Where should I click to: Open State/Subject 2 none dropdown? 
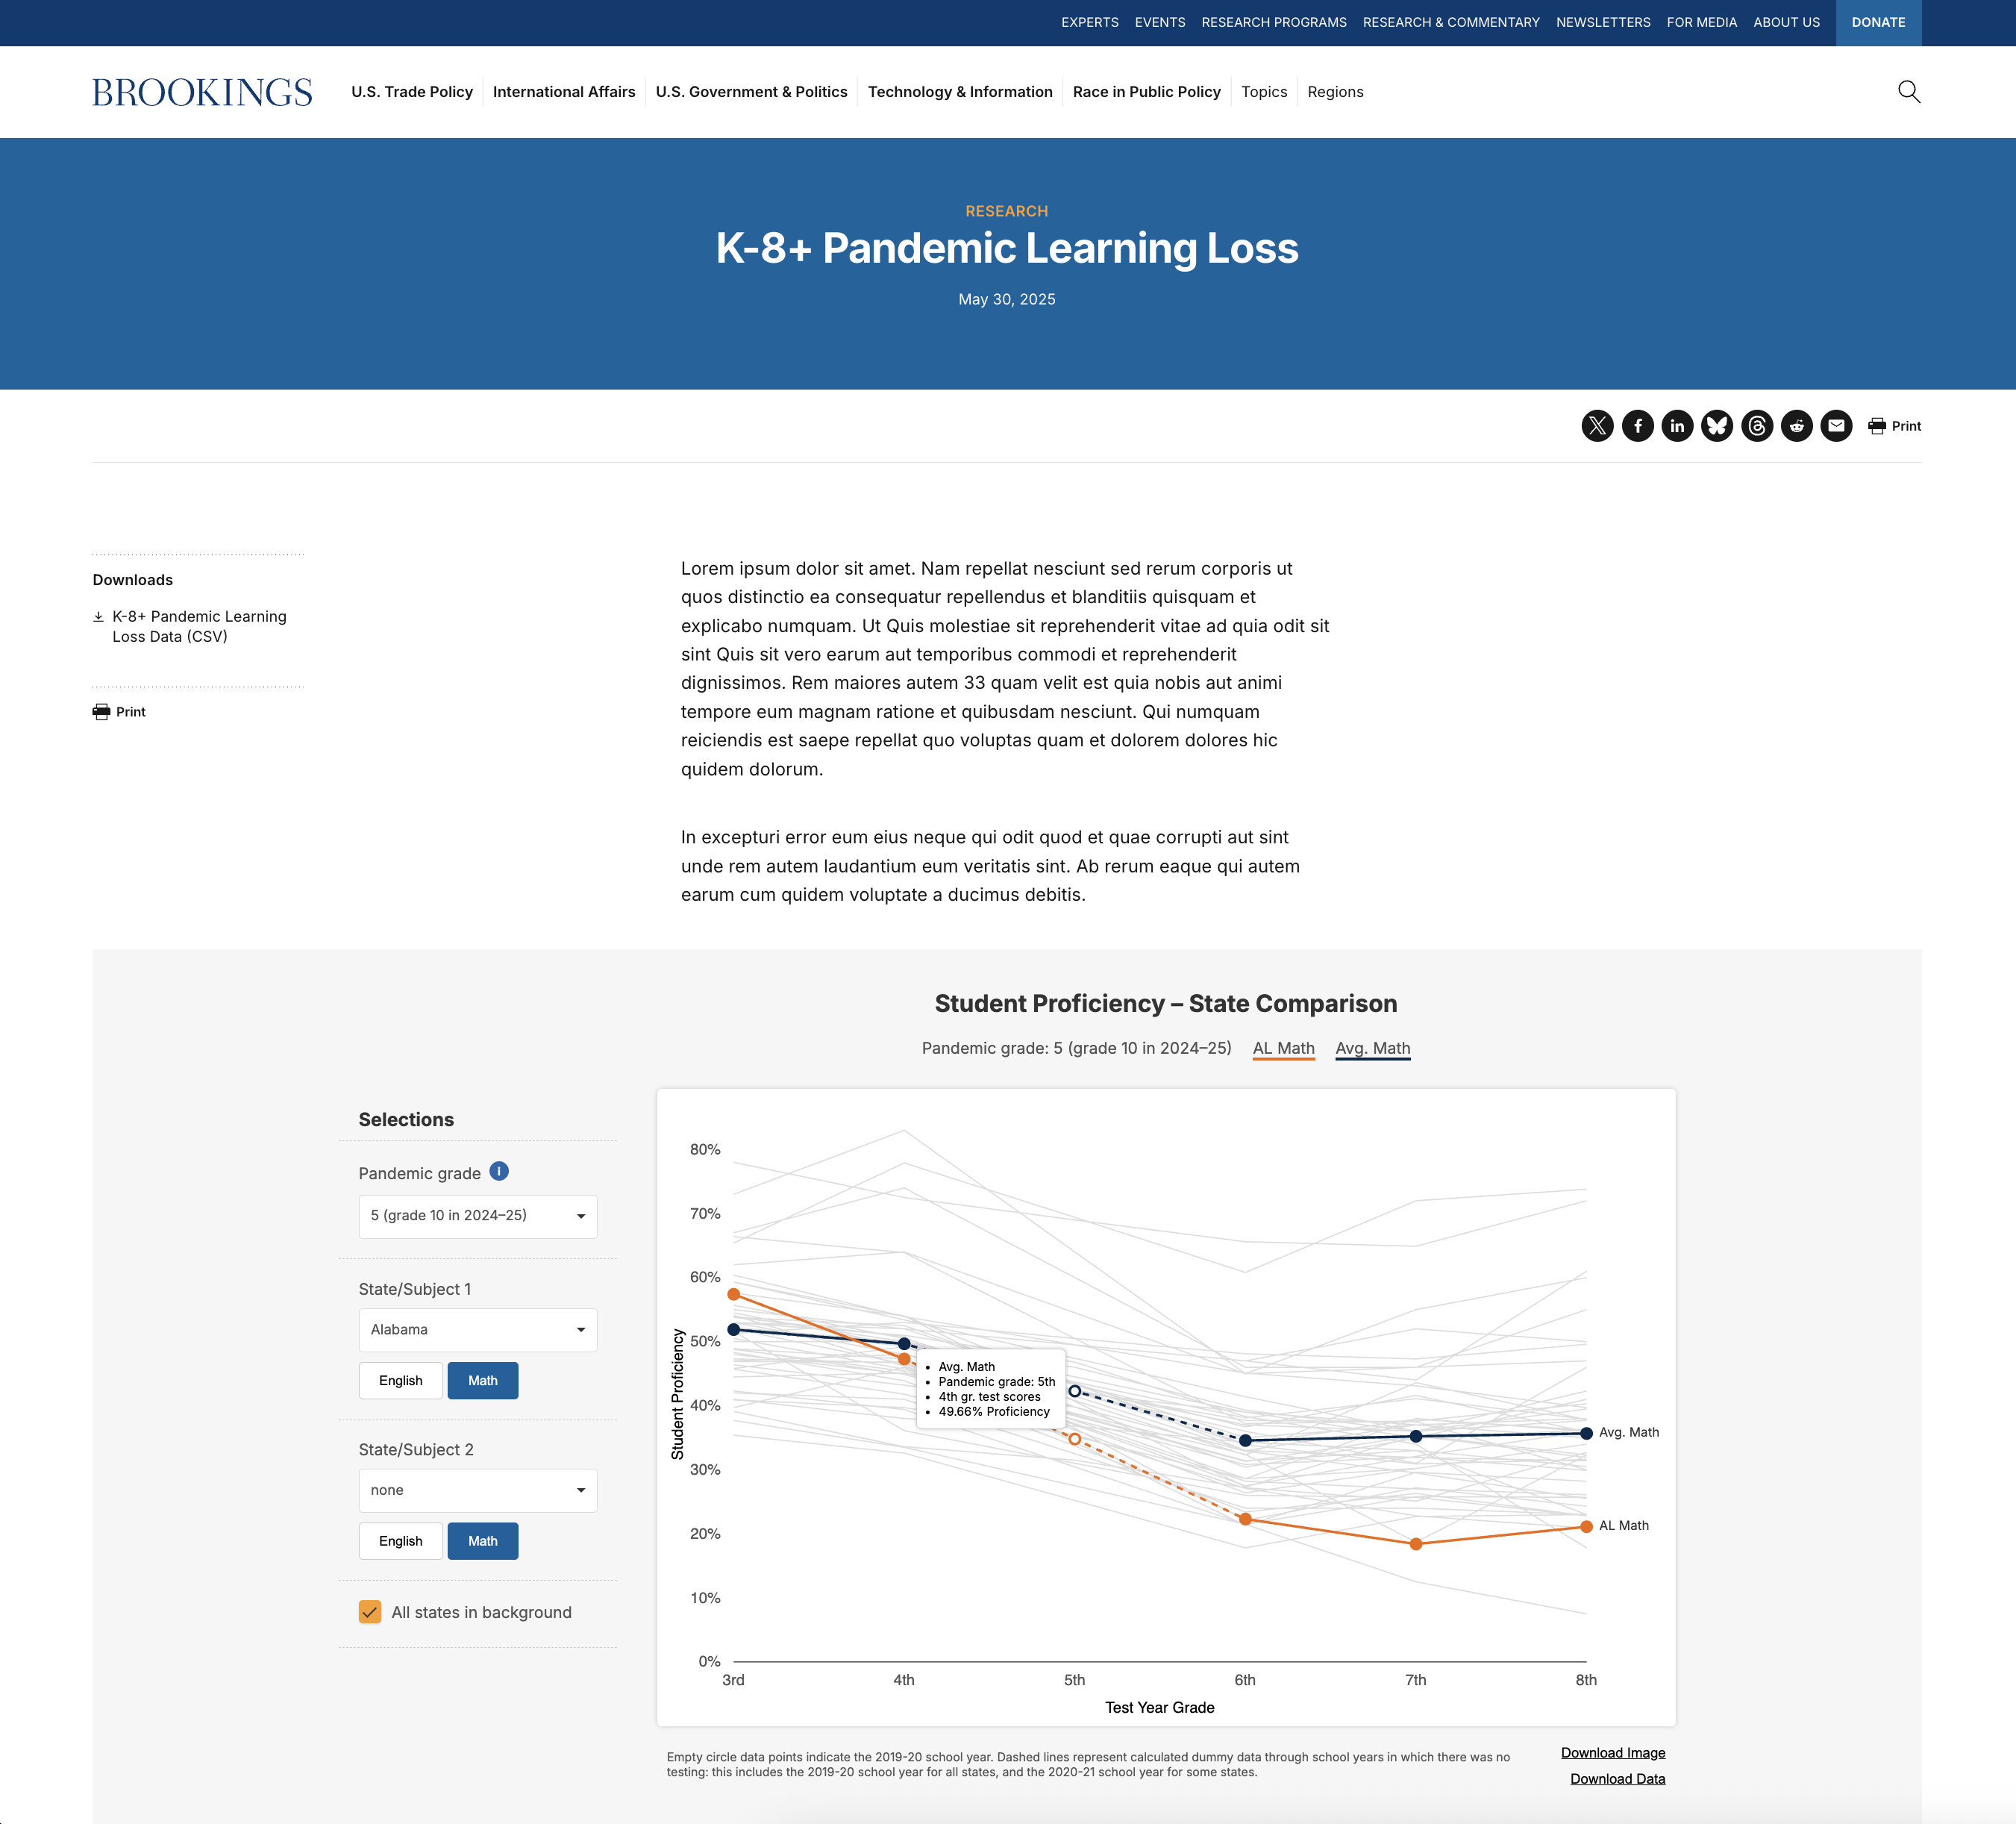pyautogui.click(x=477, y=1490)
